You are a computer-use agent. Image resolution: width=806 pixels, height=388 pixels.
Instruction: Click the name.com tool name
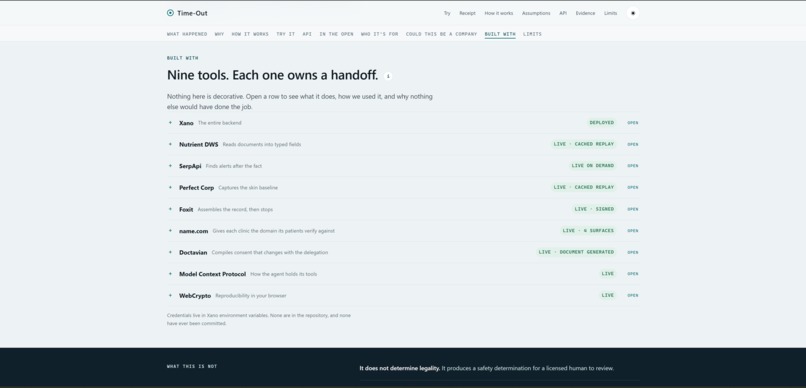pos(193,231)
